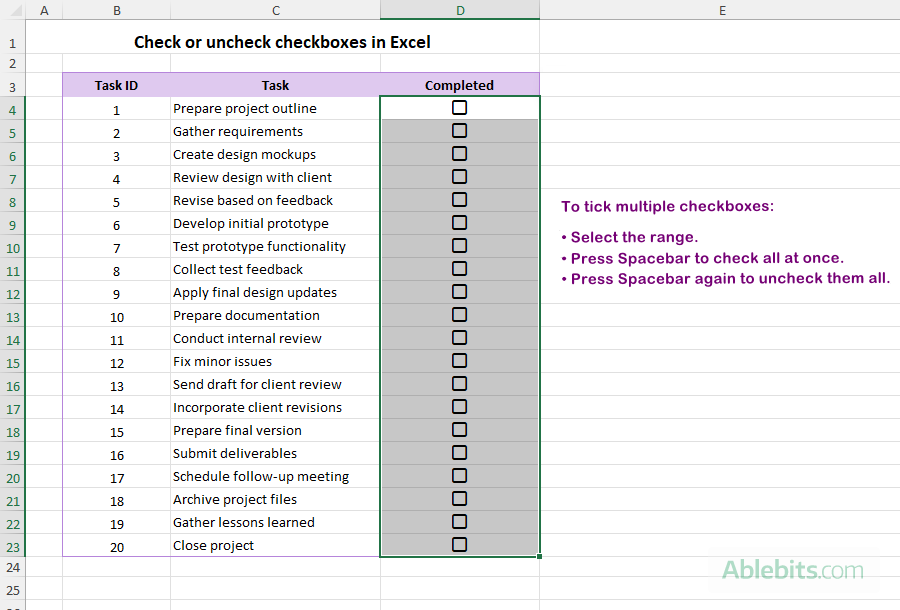900x610 pixels.
Task: Check the "Close project" checkbox
Action: (459, 544)
